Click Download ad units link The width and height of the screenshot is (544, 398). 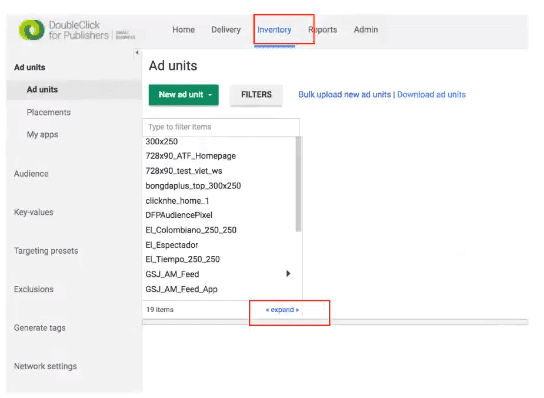[x=431, y=95]
